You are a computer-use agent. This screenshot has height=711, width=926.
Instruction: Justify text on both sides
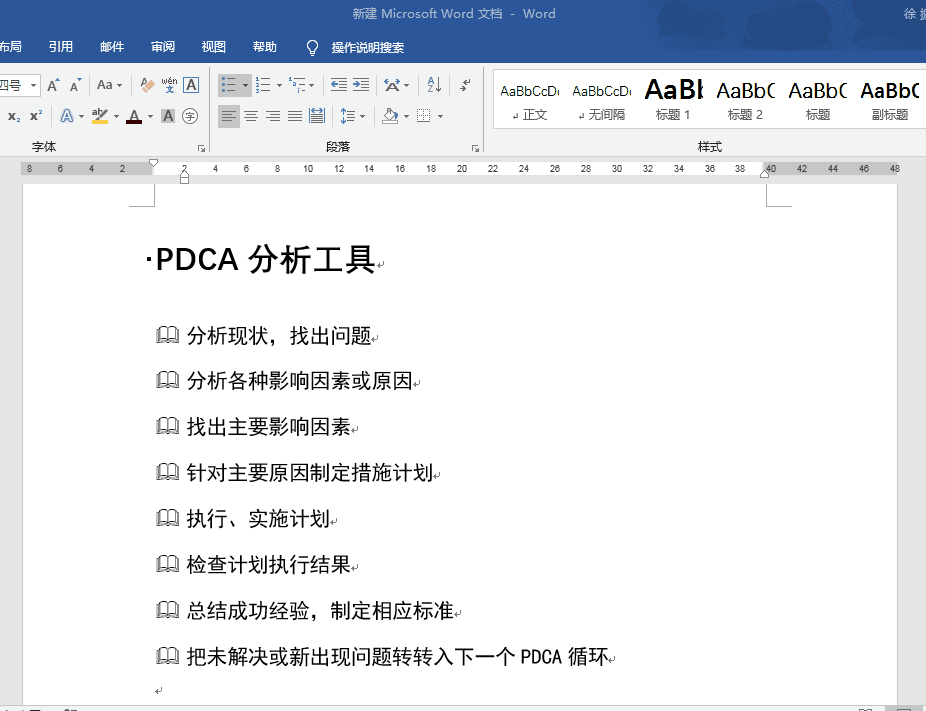coord(295,116)
